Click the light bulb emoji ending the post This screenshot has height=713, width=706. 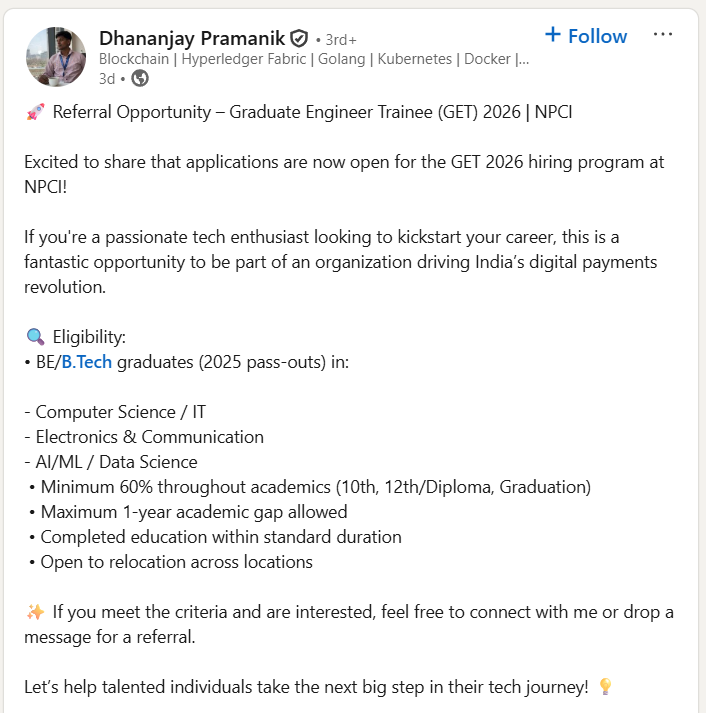click(x=604, y=686)
